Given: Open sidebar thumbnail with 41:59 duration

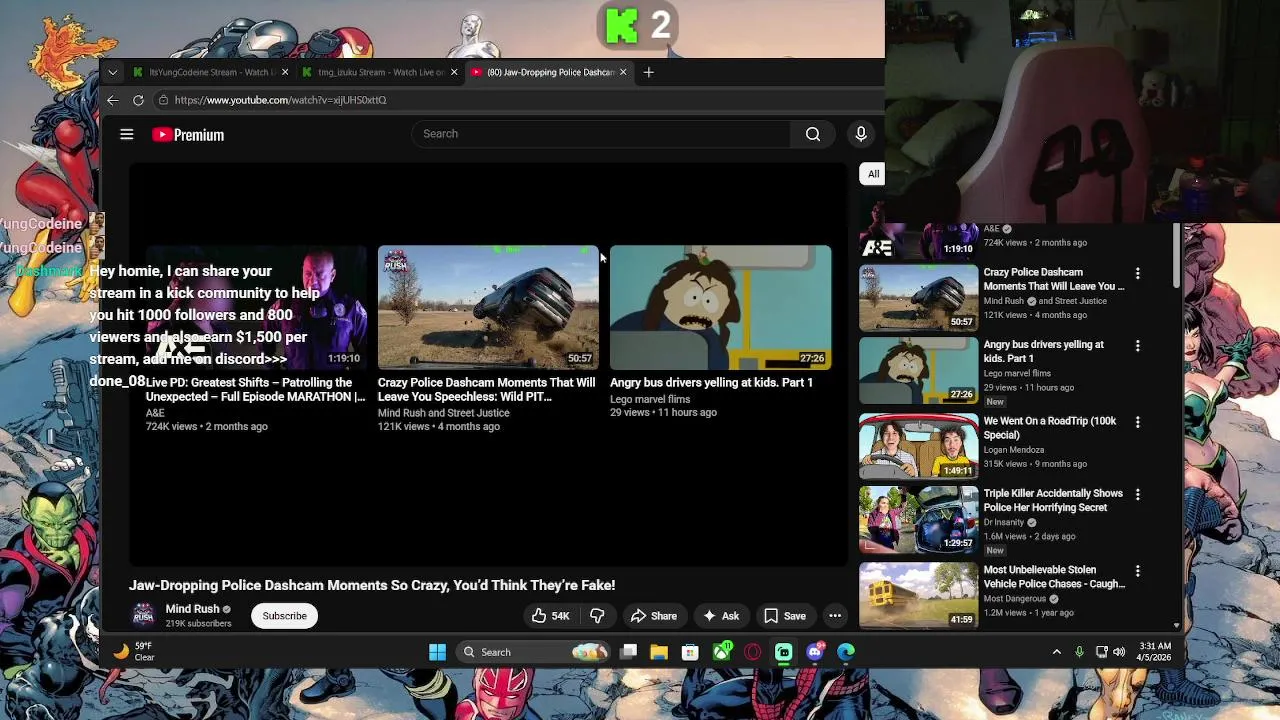Looking at the screenshot, I should coord(919,594).
